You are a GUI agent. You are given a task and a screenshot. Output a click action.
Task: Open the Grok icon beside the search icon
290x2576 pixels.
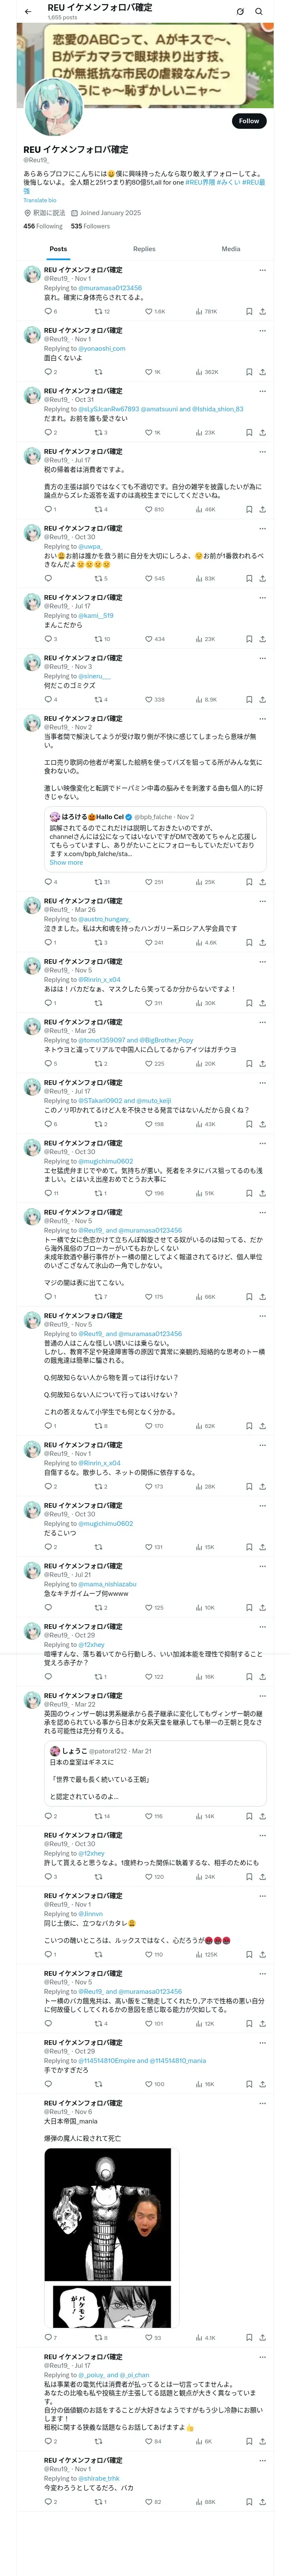pos(240,11)
